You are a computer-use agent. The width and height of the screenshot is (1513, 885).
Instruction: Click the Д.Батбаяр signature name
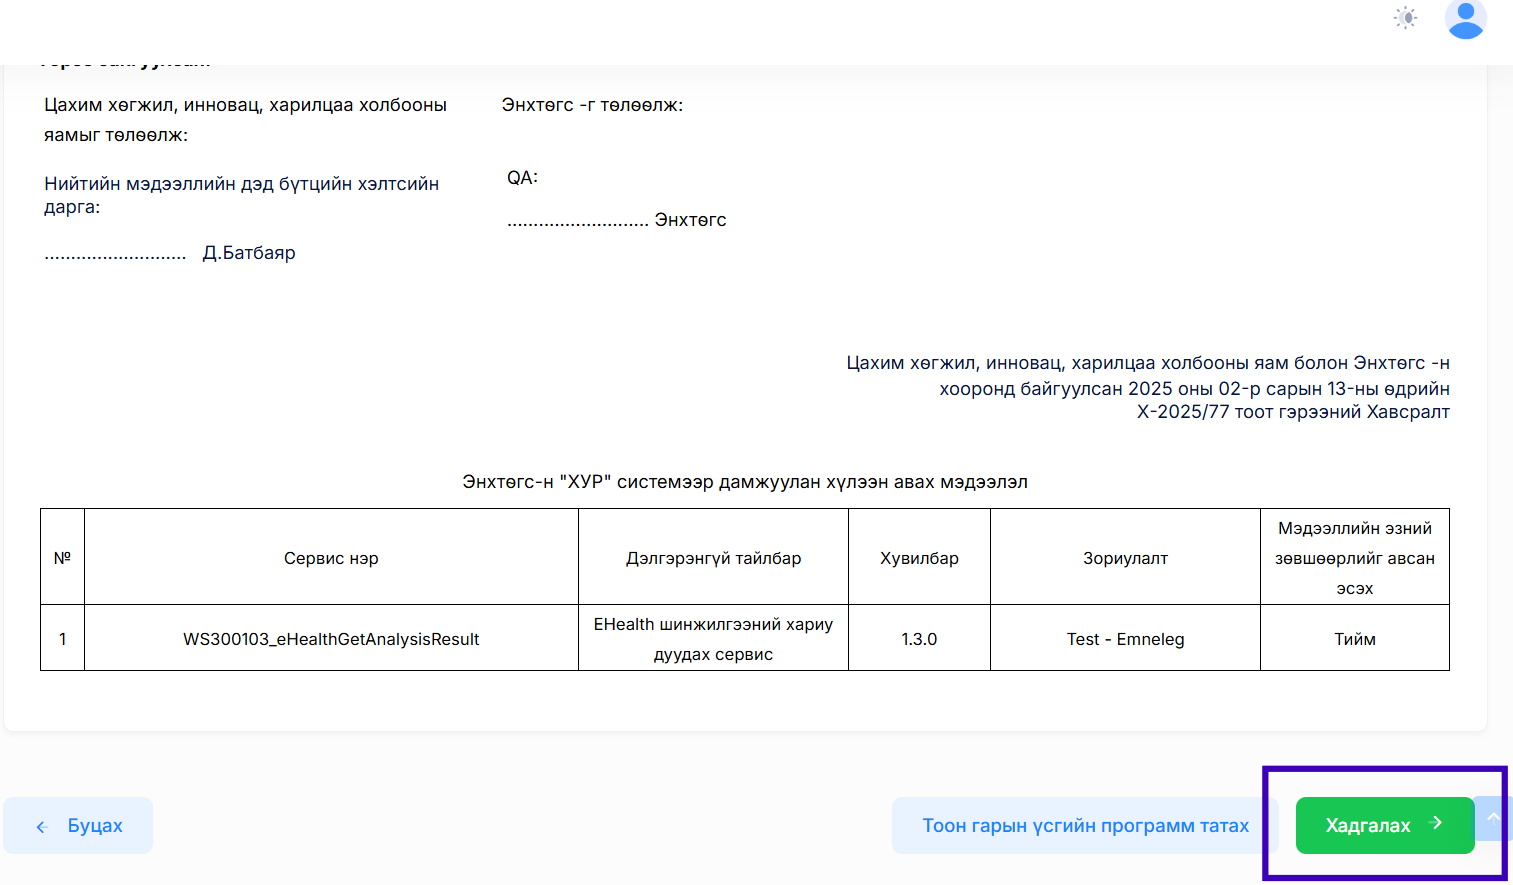coord(249,253)
